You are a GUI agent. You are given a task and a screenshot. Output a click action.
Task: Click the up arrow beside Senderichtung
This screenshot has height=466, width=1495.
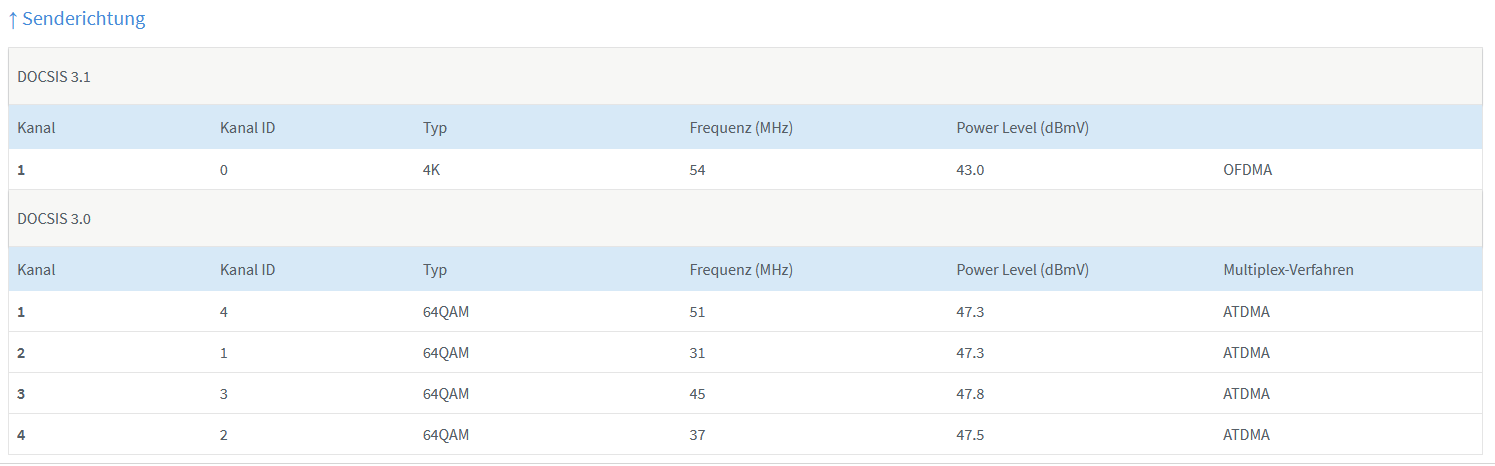coord(13,19)
